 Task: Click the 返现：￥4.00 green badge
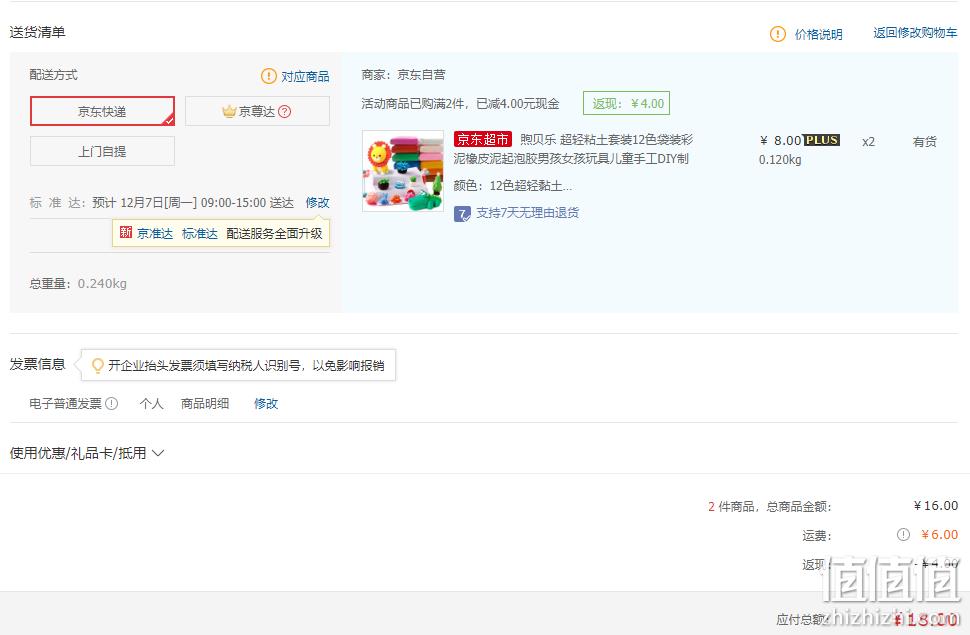coord(627,103)
